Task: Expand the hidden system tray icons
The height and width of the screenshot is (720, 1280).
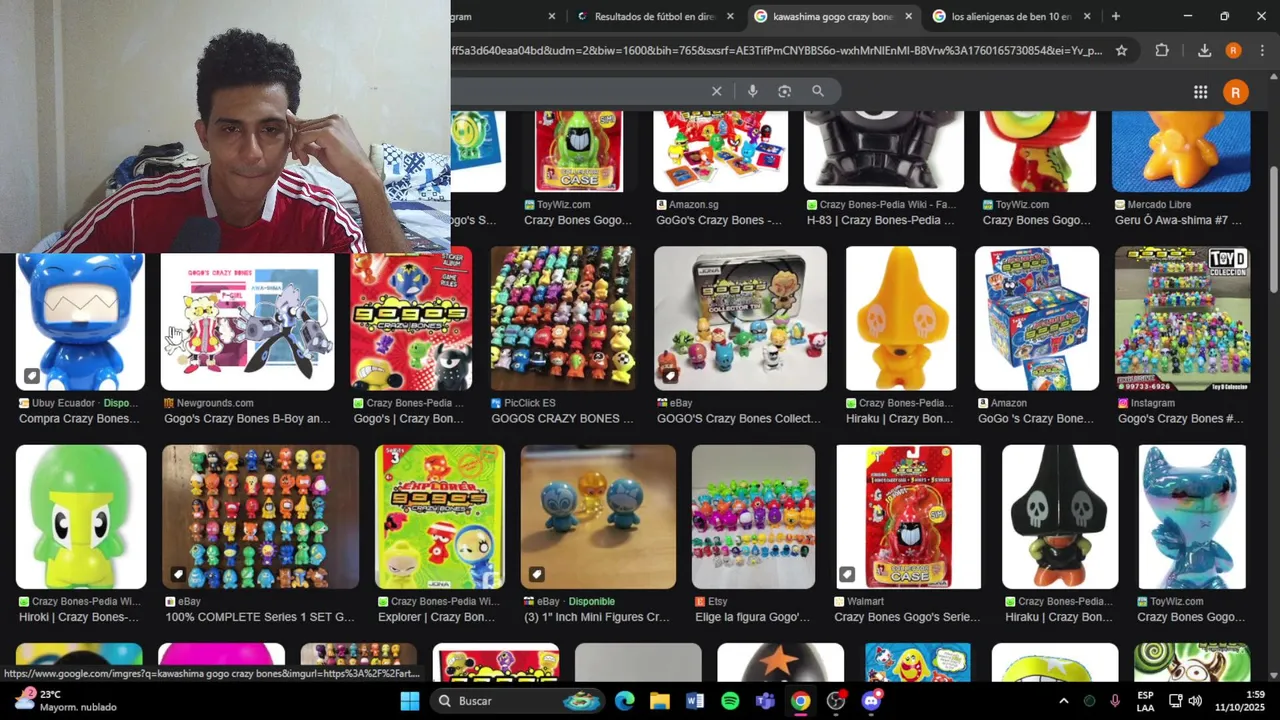Action: (1063, 701)
